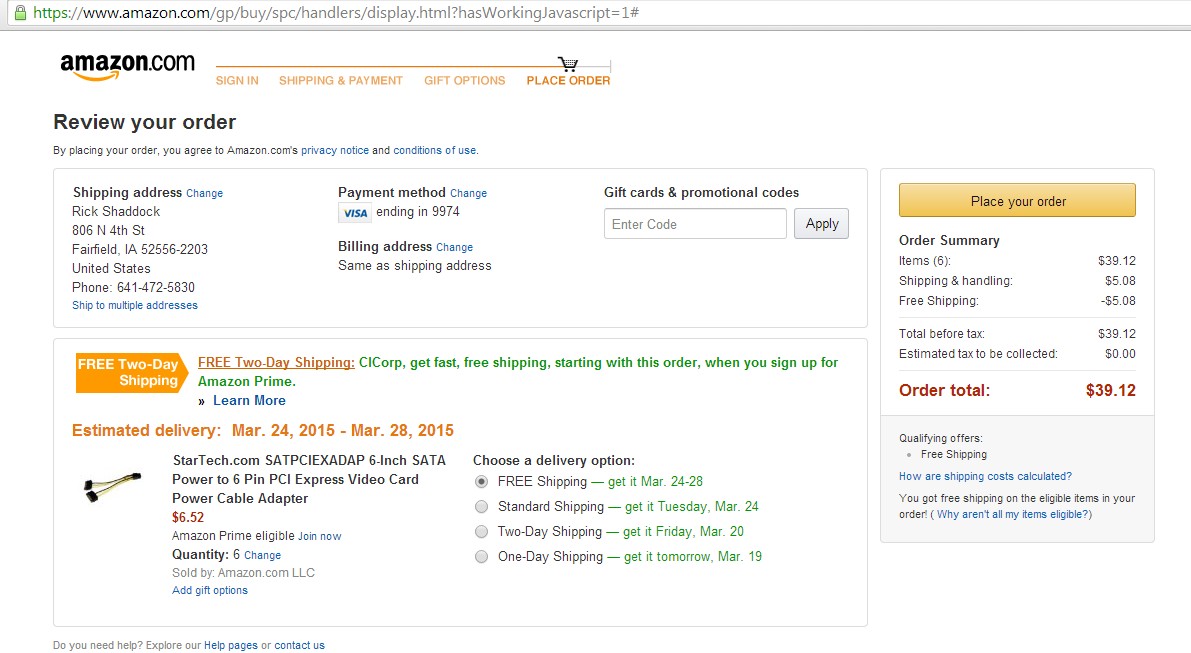This screenshot has height=653, width=1191.
Task: Select Standard Shipping radio button
Action: [x=482, y=506]
